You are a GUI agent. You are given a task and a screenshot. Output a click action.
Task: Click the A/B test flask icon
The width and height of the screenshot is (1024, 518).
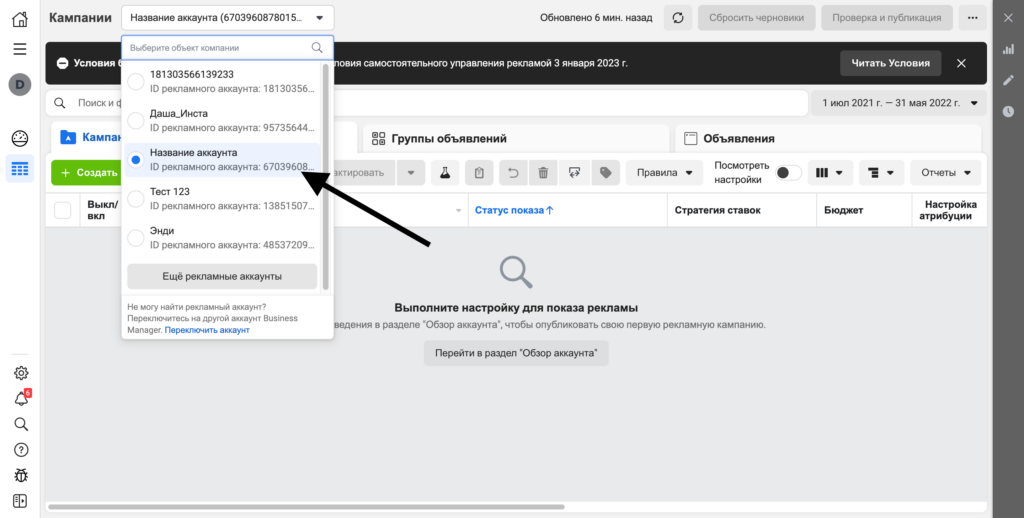(446, 173)
